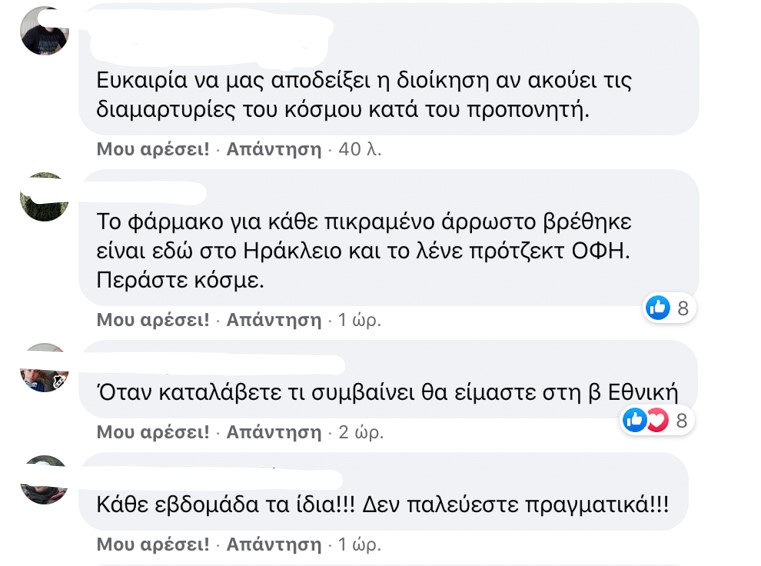Open the avatar of the φάρμακο commenter
Viewport: 761px width, 566px height.
[44, 197]
